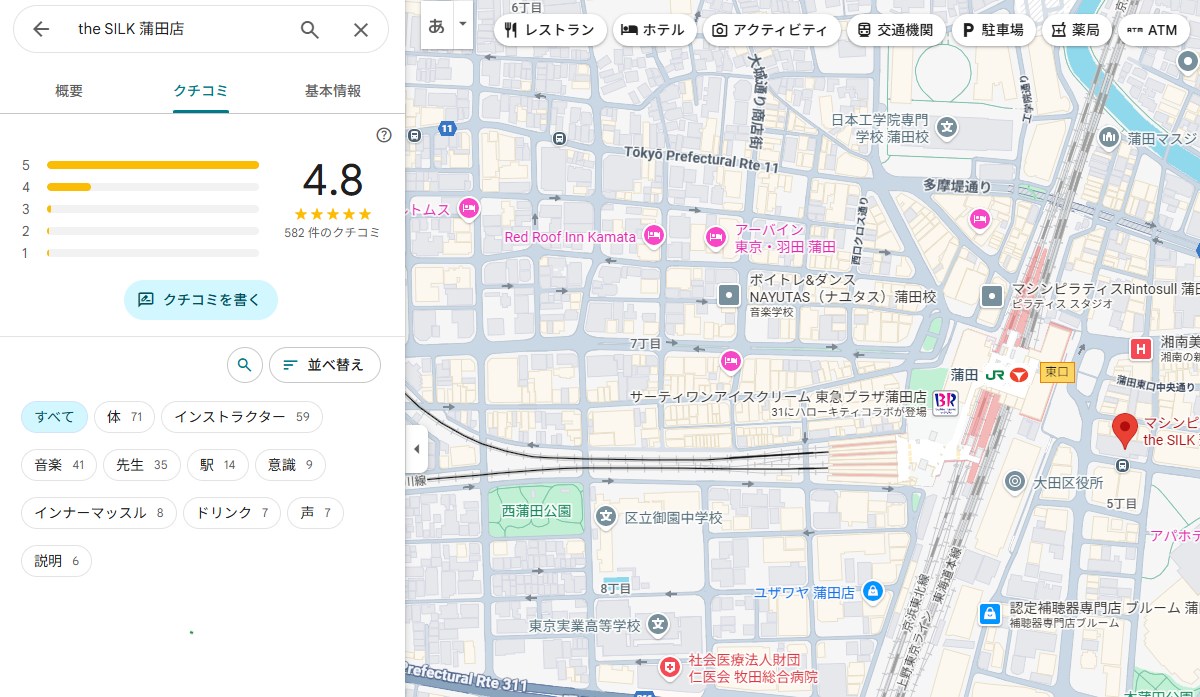Toggle the 体 review filter chip
The image size is (1200, 697).
(x=125, y=417)
